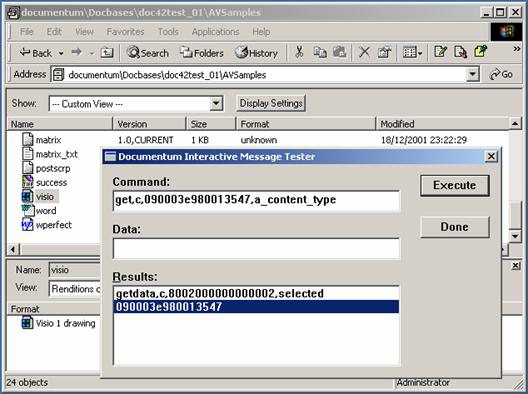Viewport: 528px width, 394px height.
Task: Close the Documentum Interactive Message Tester dialog
Action: (491, 156)
